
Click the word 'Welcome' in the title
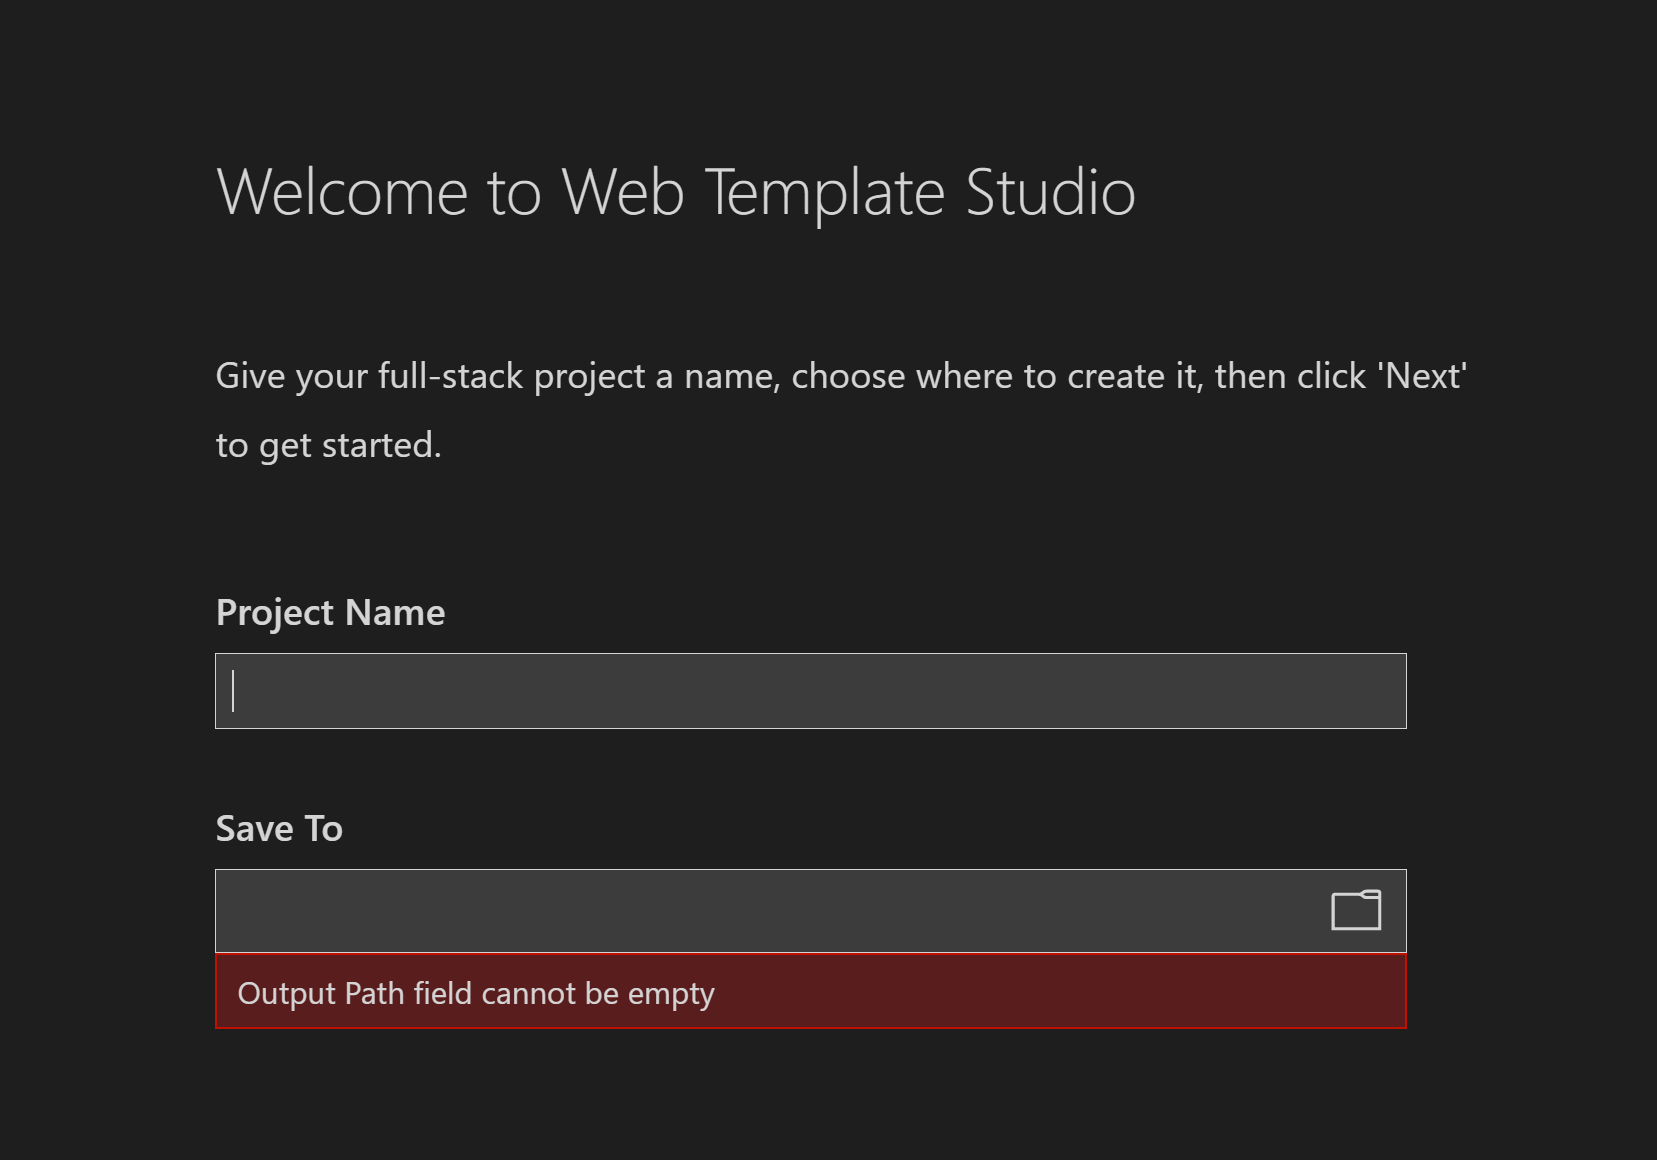coord(342,191)
